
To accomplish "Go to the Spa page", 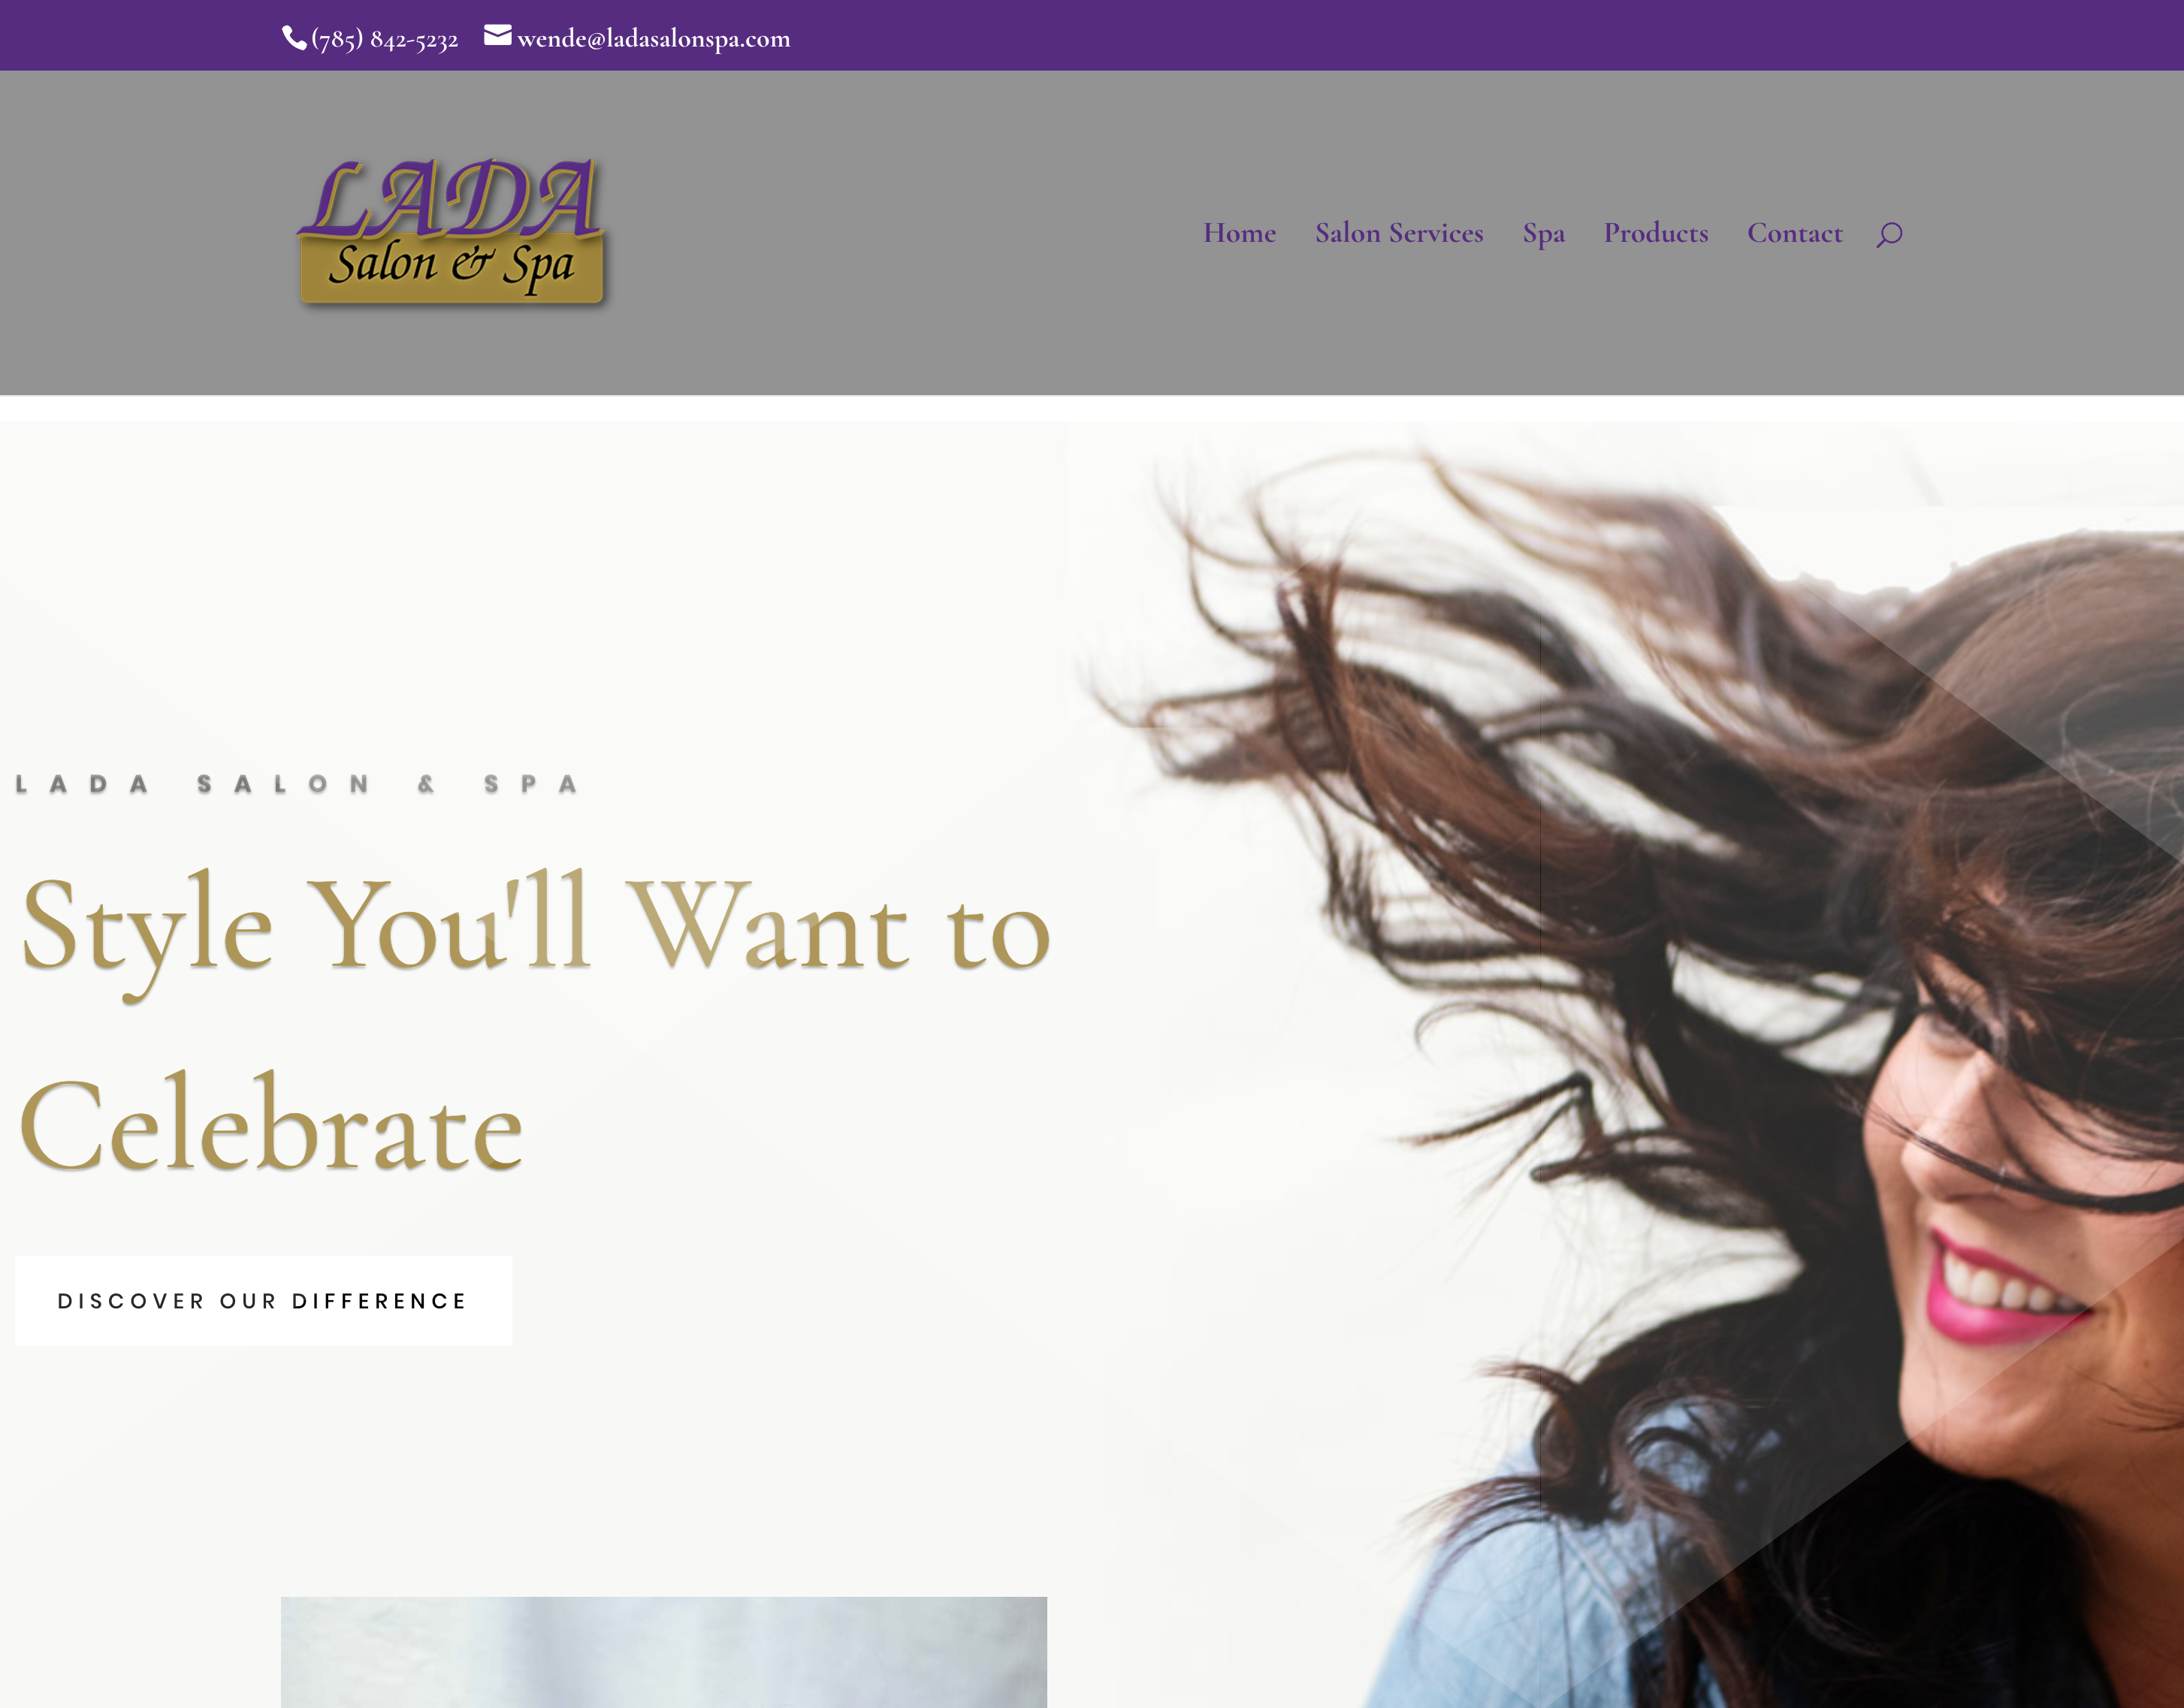I will tap(1543, 234).
